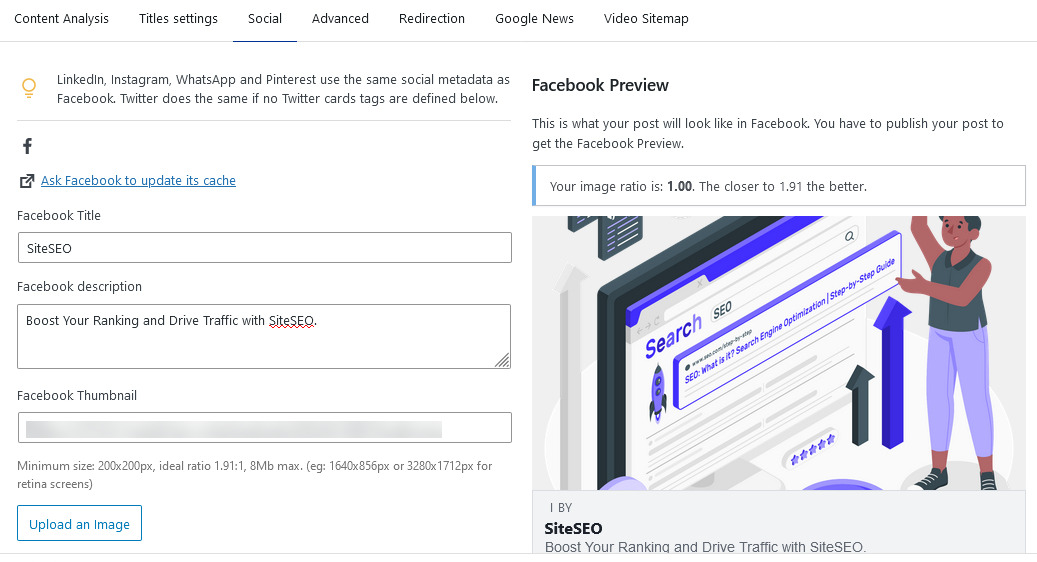Follow the Ask Facebook to update its cache link

click(138, 181)
